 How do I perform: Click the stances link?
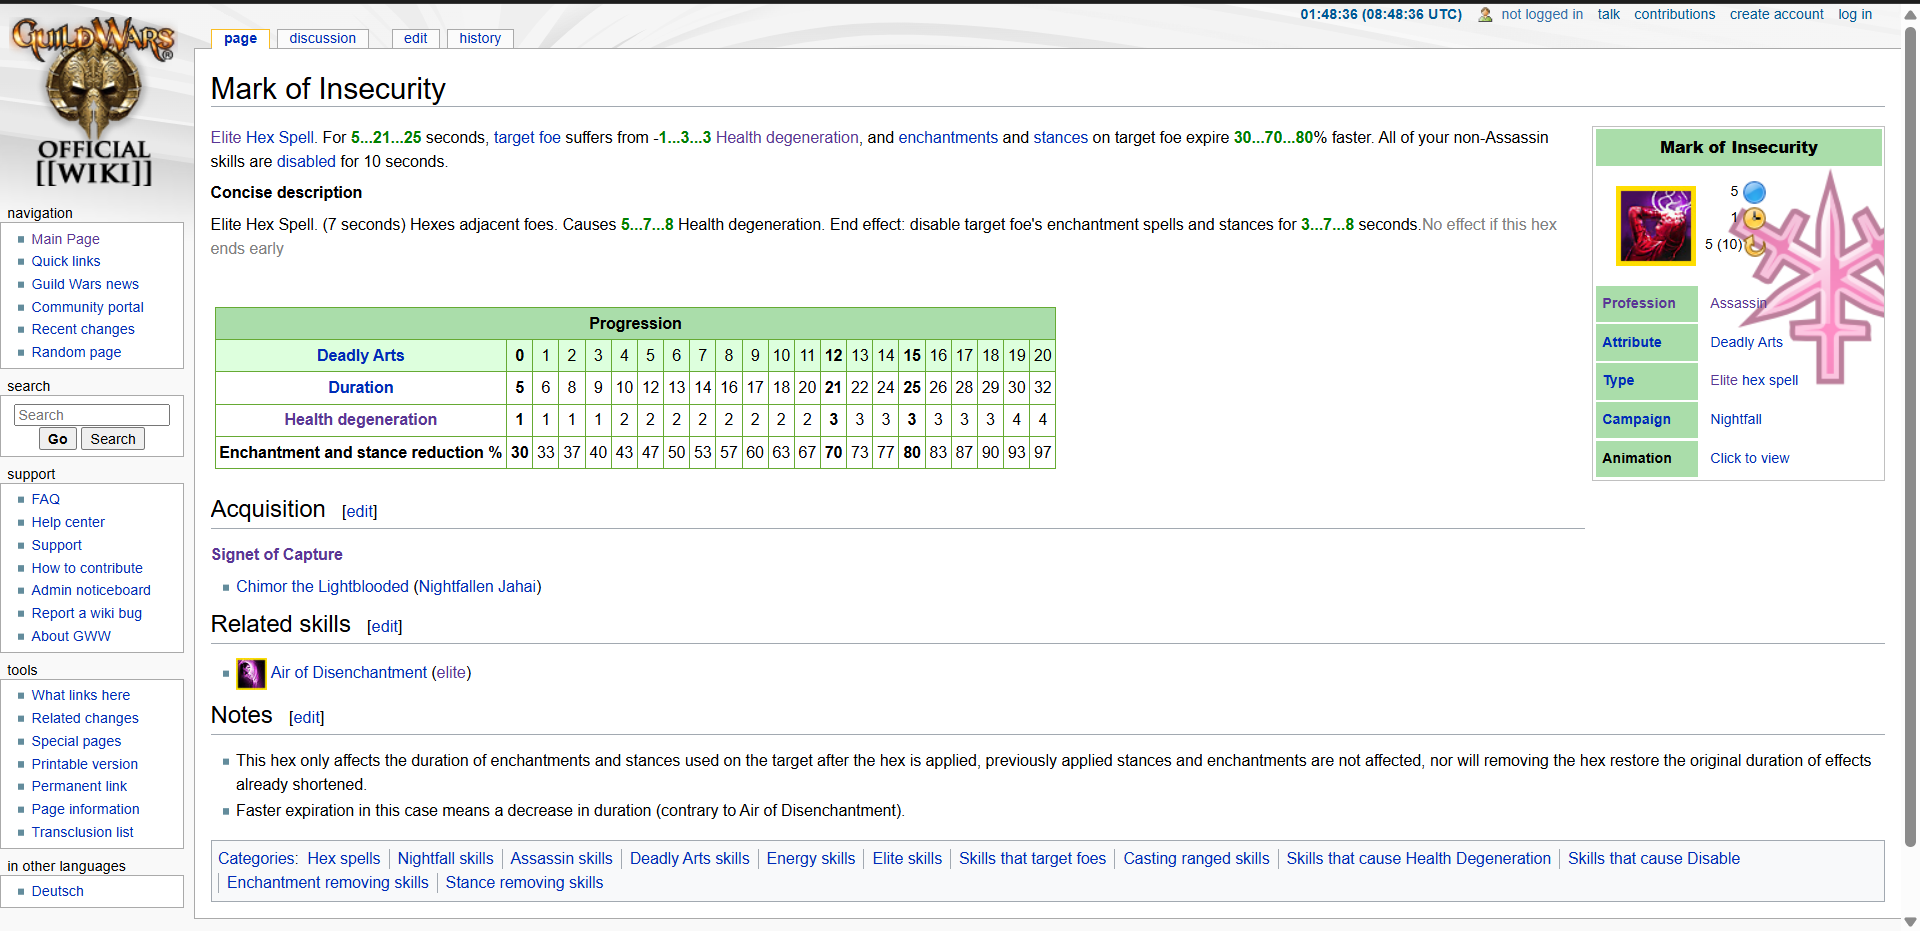(x=1060, y=138)
